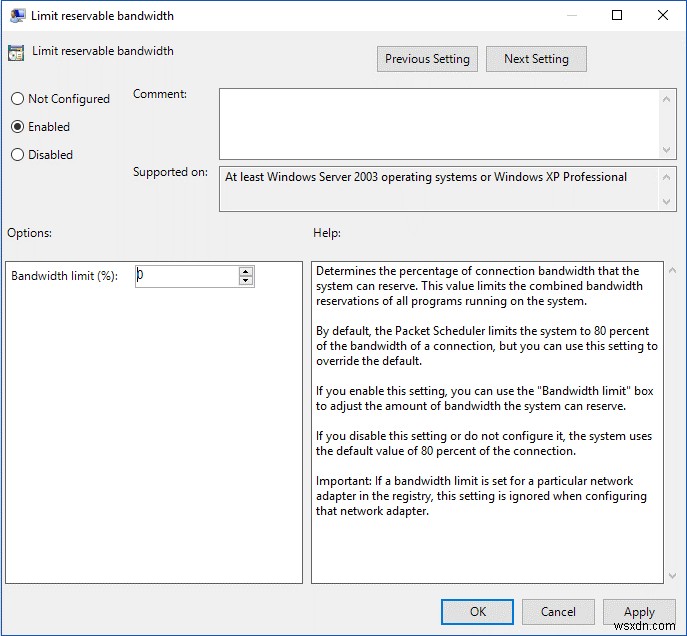Apply the bandwidth policy changes

[639, 611]
